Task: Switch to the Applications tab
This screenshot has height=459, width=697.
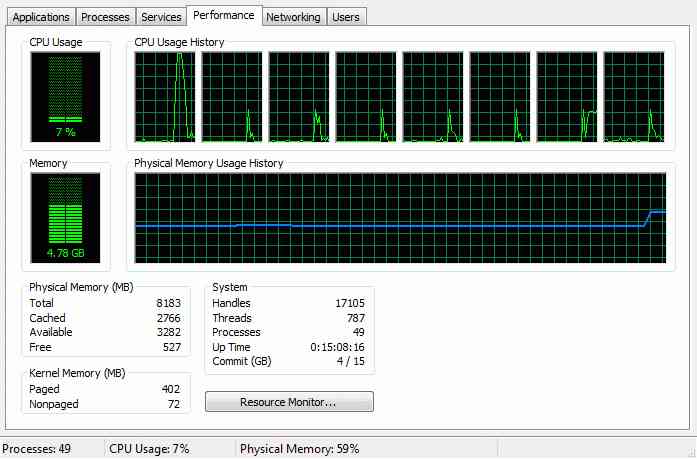Action: (41, 17)
